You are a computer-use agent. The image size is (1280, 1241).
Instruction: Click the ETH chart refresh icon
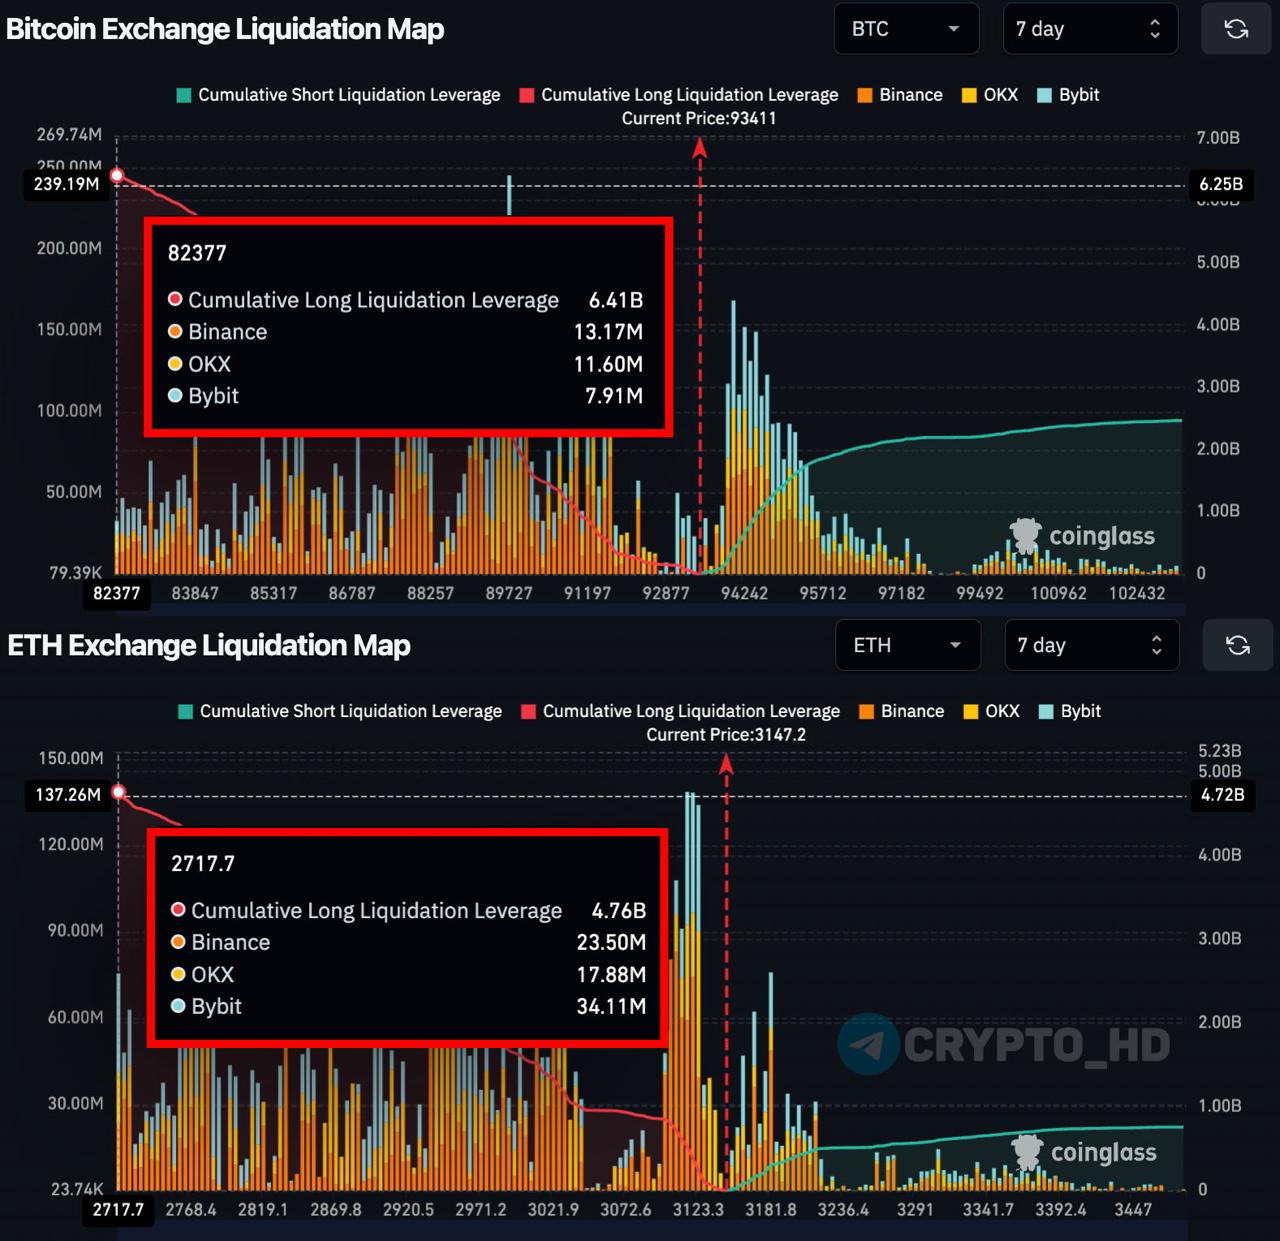(x=1237, y=645)
